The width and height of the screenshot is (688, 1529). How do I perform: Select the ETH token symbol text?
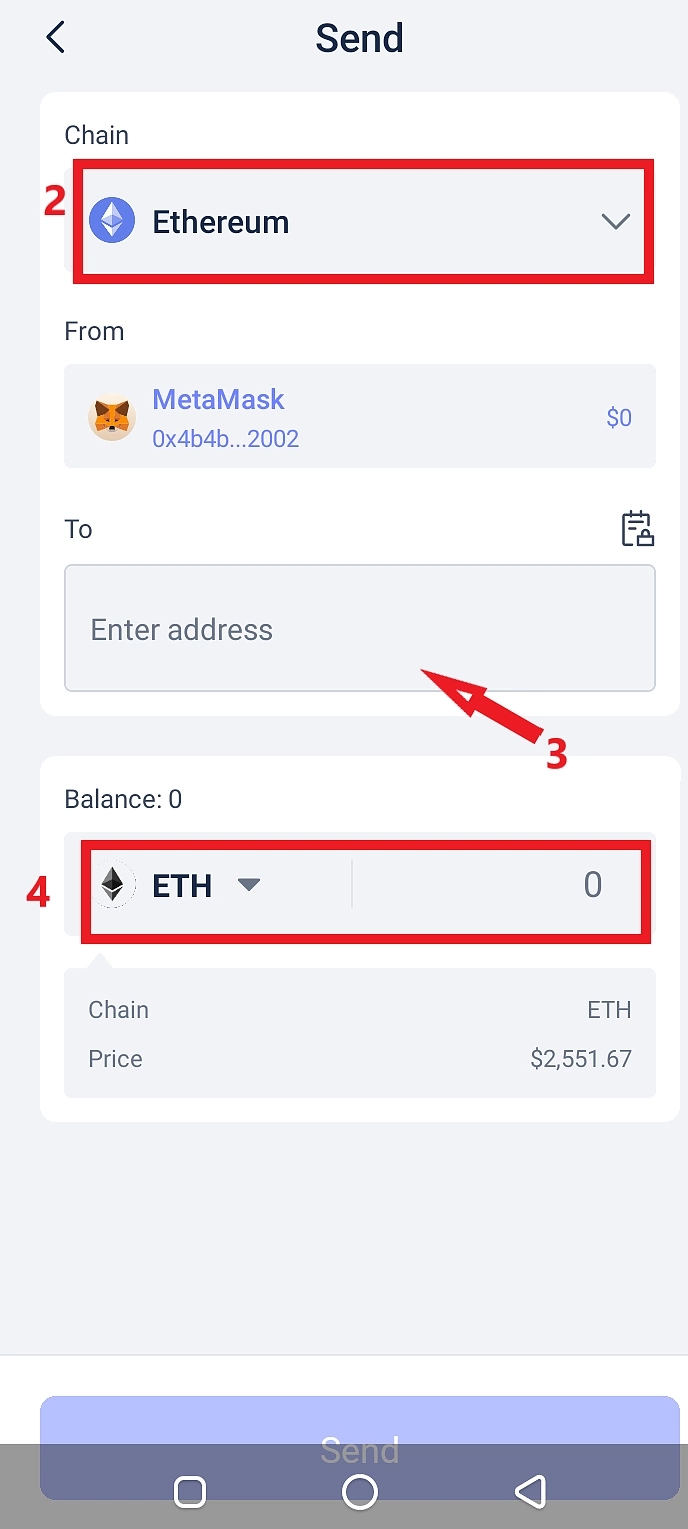pos(182,886)
